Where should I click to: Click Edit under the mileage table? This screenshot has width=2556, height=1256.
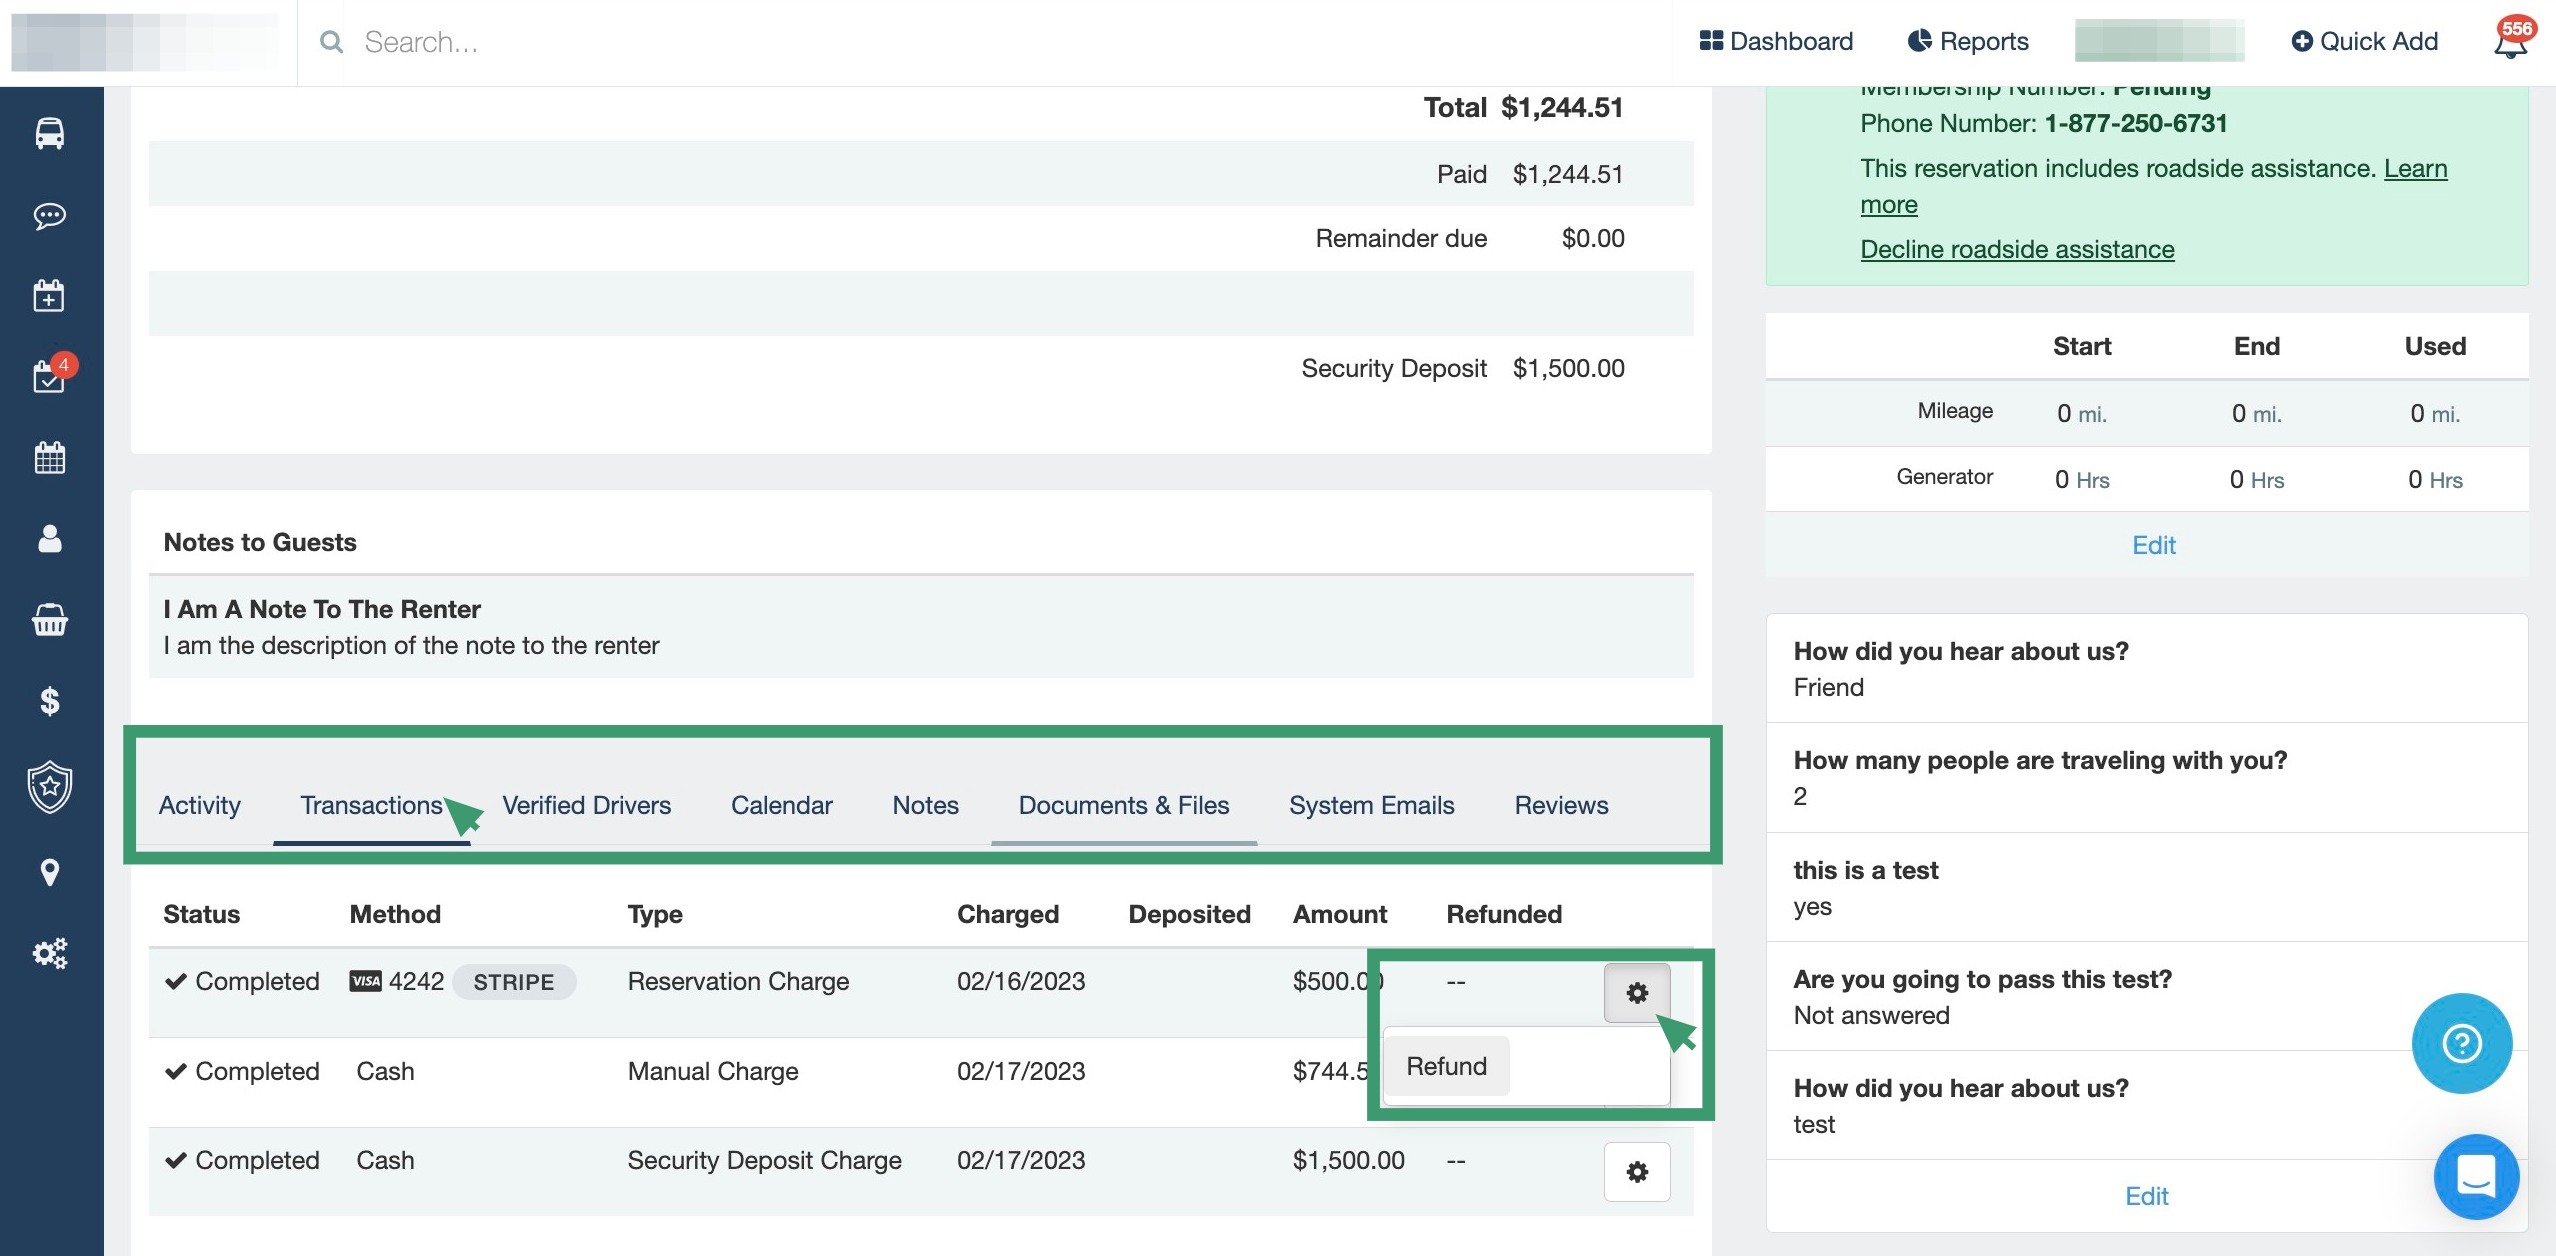[x=2153, y=545]
